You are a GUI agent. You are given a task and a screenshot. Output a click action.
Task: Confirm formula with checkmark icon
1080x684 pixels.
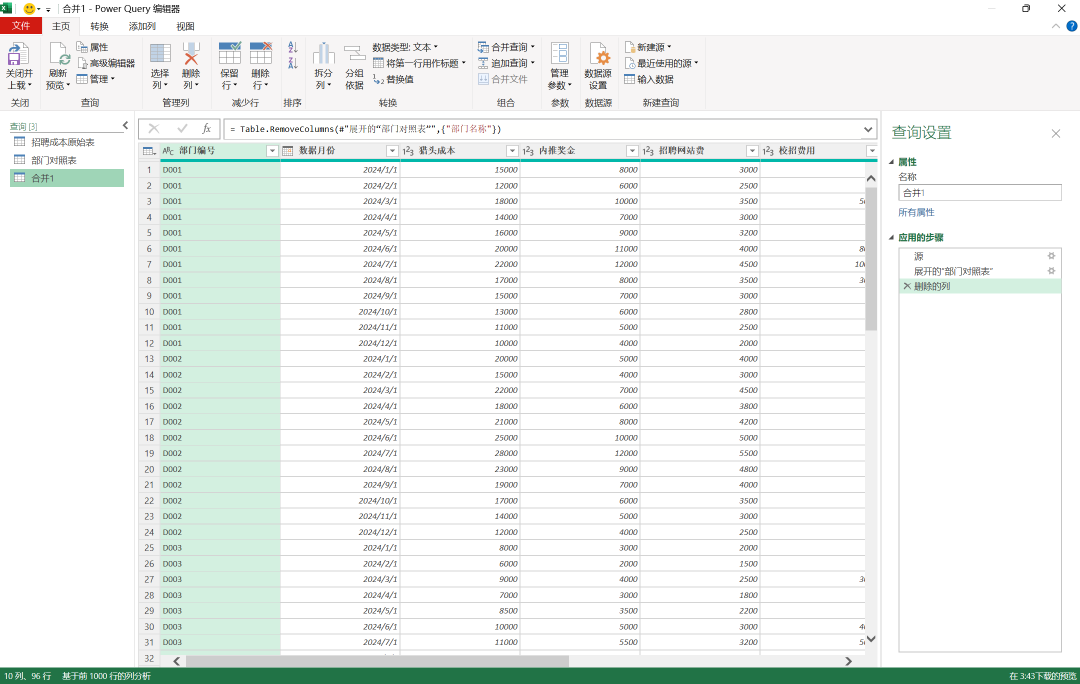[182, 129]
